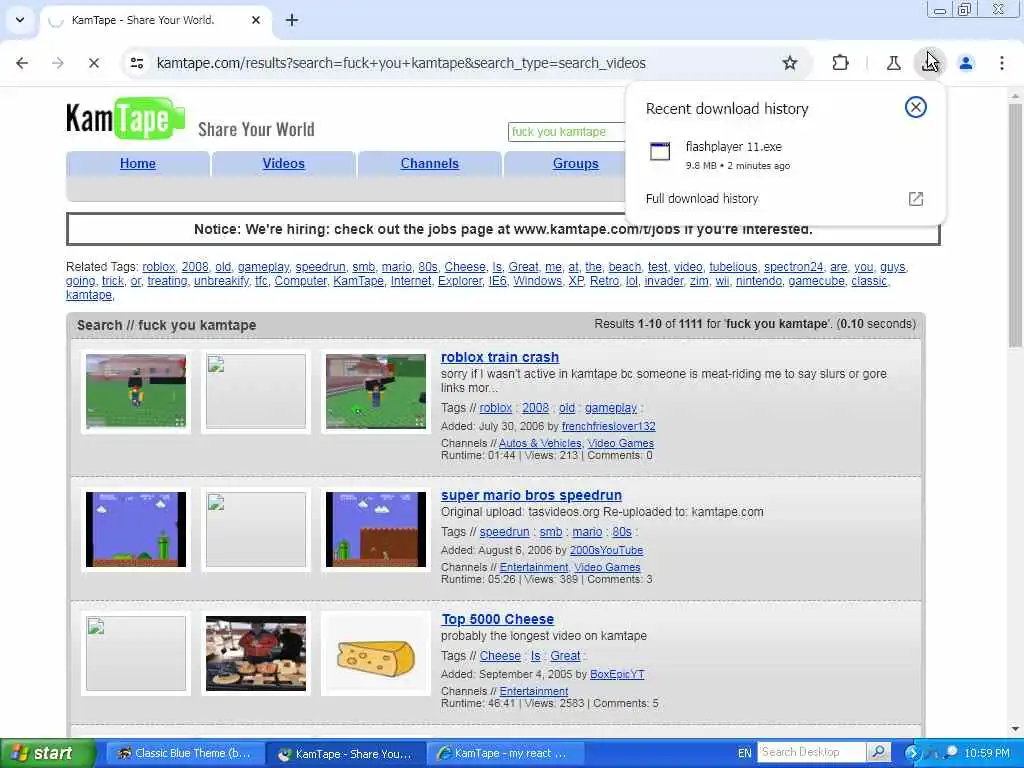Viewport: 1024px width, 768px height.
Task: Open uploader BoxEpicYT profile
Action: 616,674
